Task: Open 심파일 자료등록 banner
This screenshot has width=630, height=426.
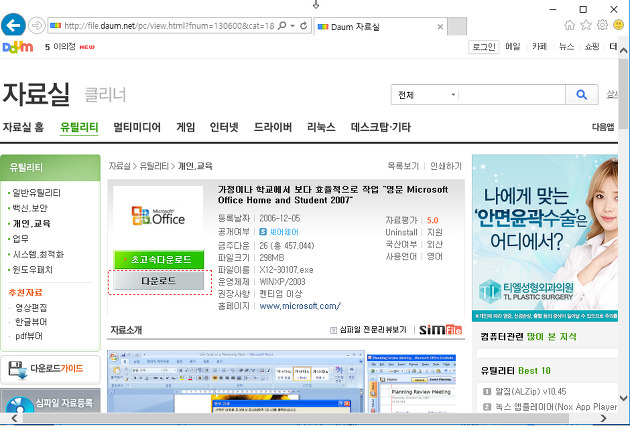Action: 51,401
